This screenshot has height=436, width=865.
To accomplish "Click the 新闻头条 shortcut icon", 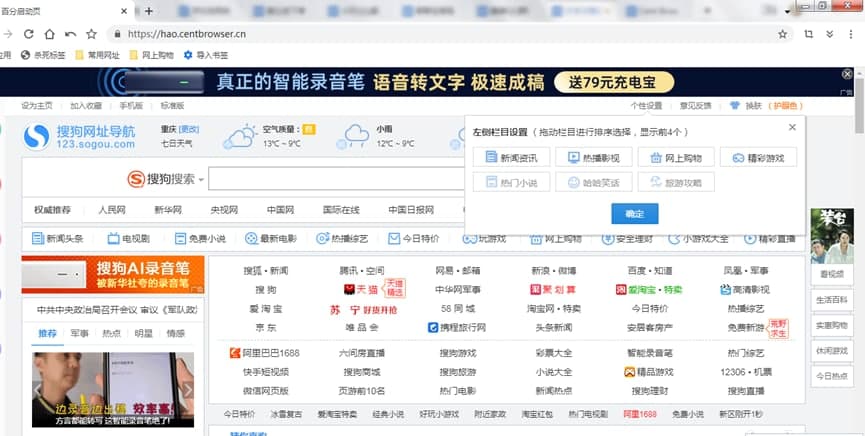I will (38, 239).
